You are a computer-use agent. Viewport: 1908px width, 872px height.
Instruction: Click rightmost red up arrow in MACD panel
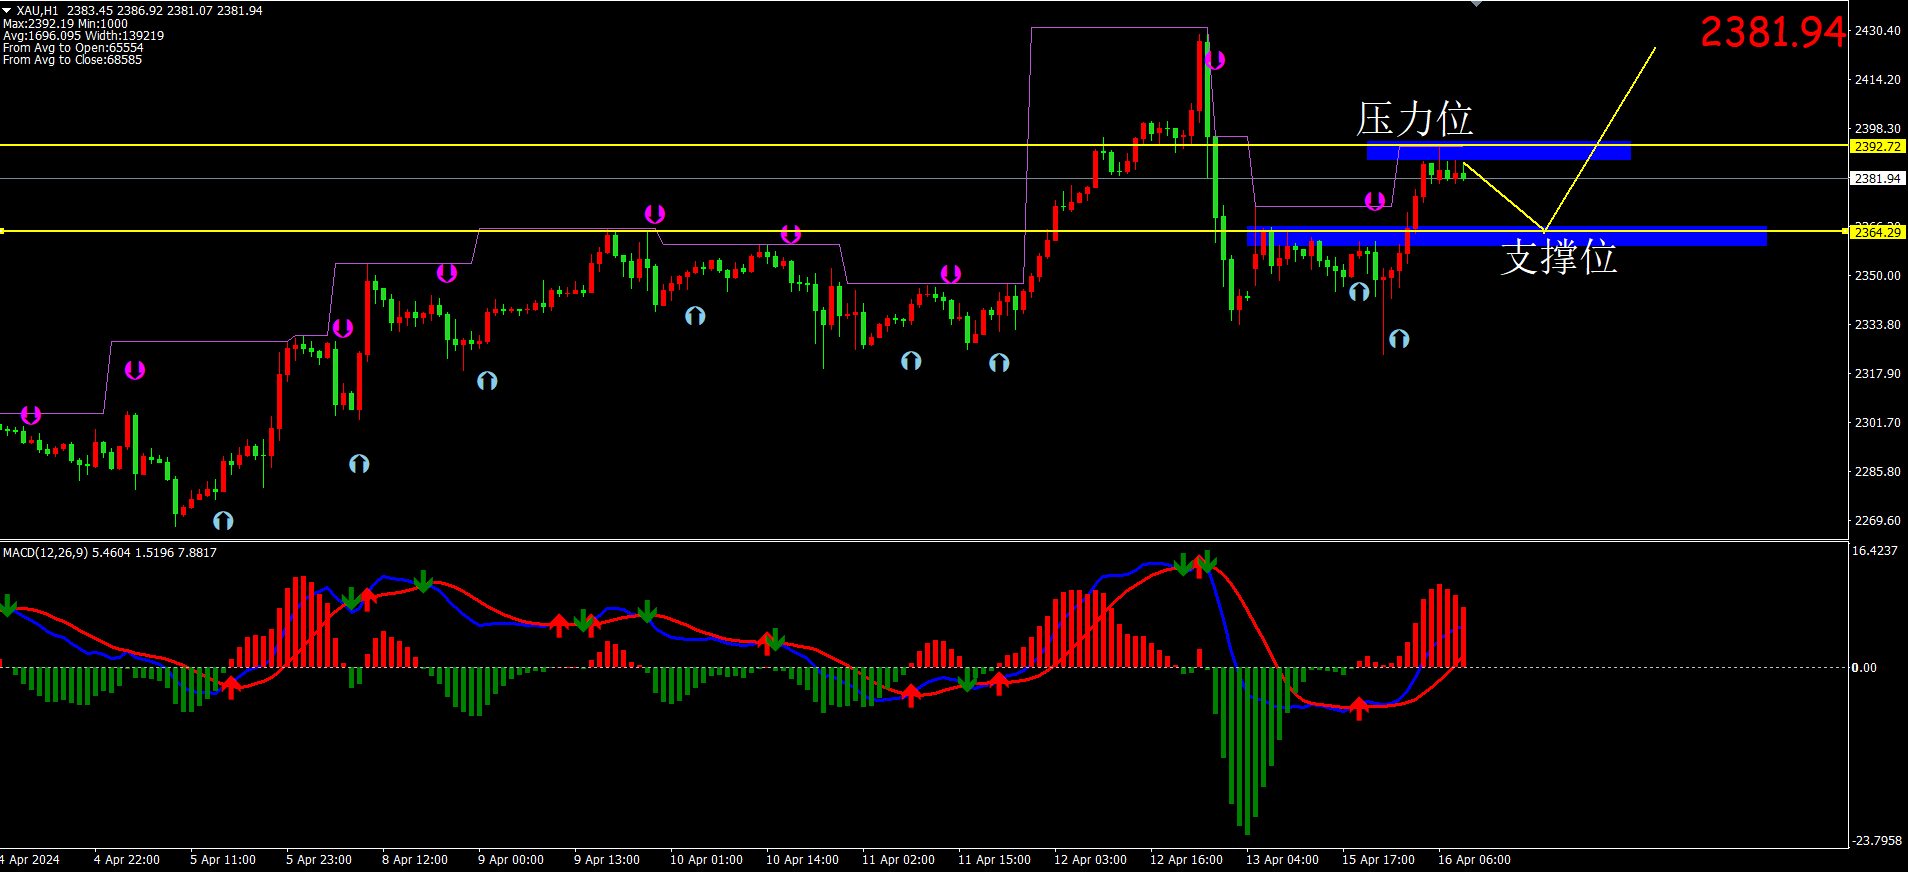coord(1358,709)
